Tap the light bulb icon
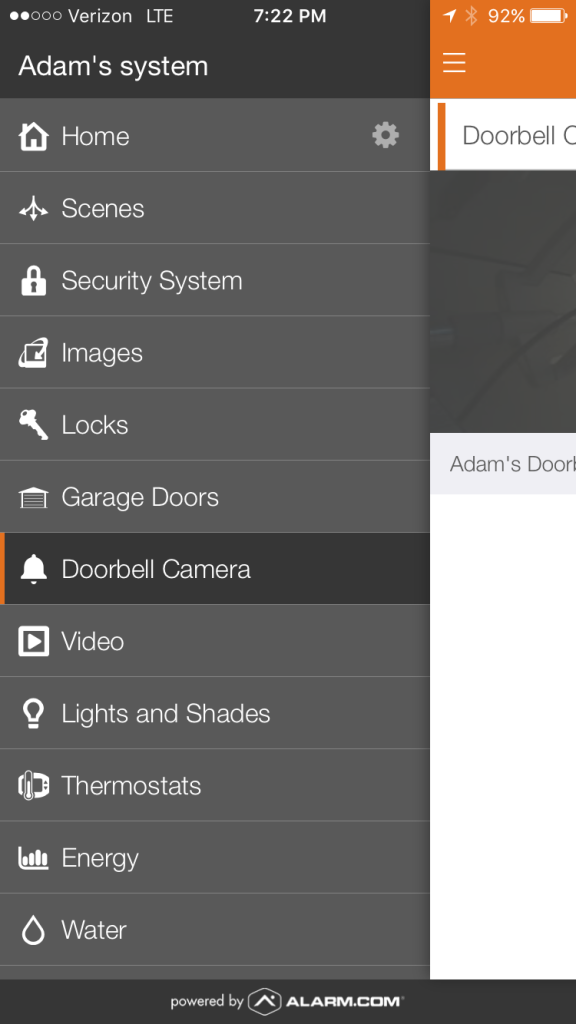 point(33,713)
